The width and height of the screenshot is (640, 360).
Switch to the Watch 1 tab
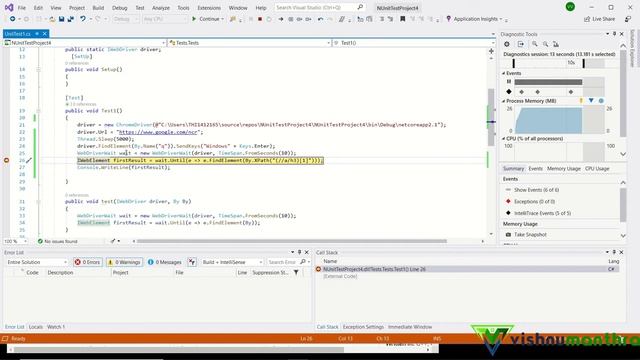[56, 327]
